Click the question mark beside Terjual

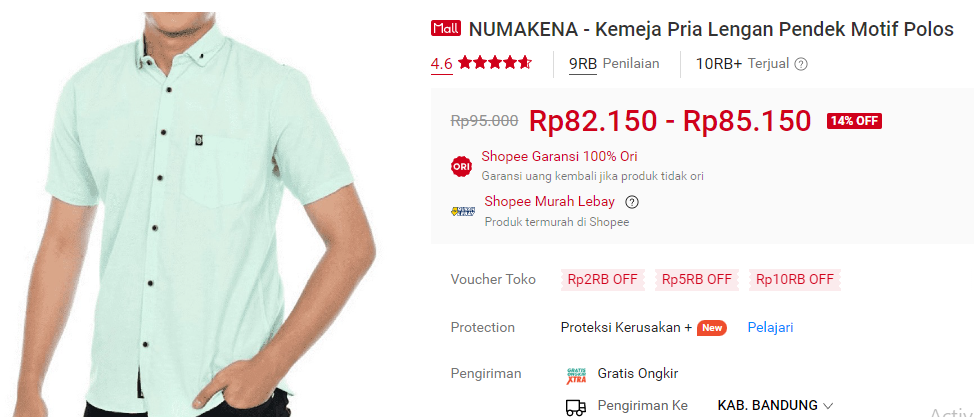click(x=801, y=63)
